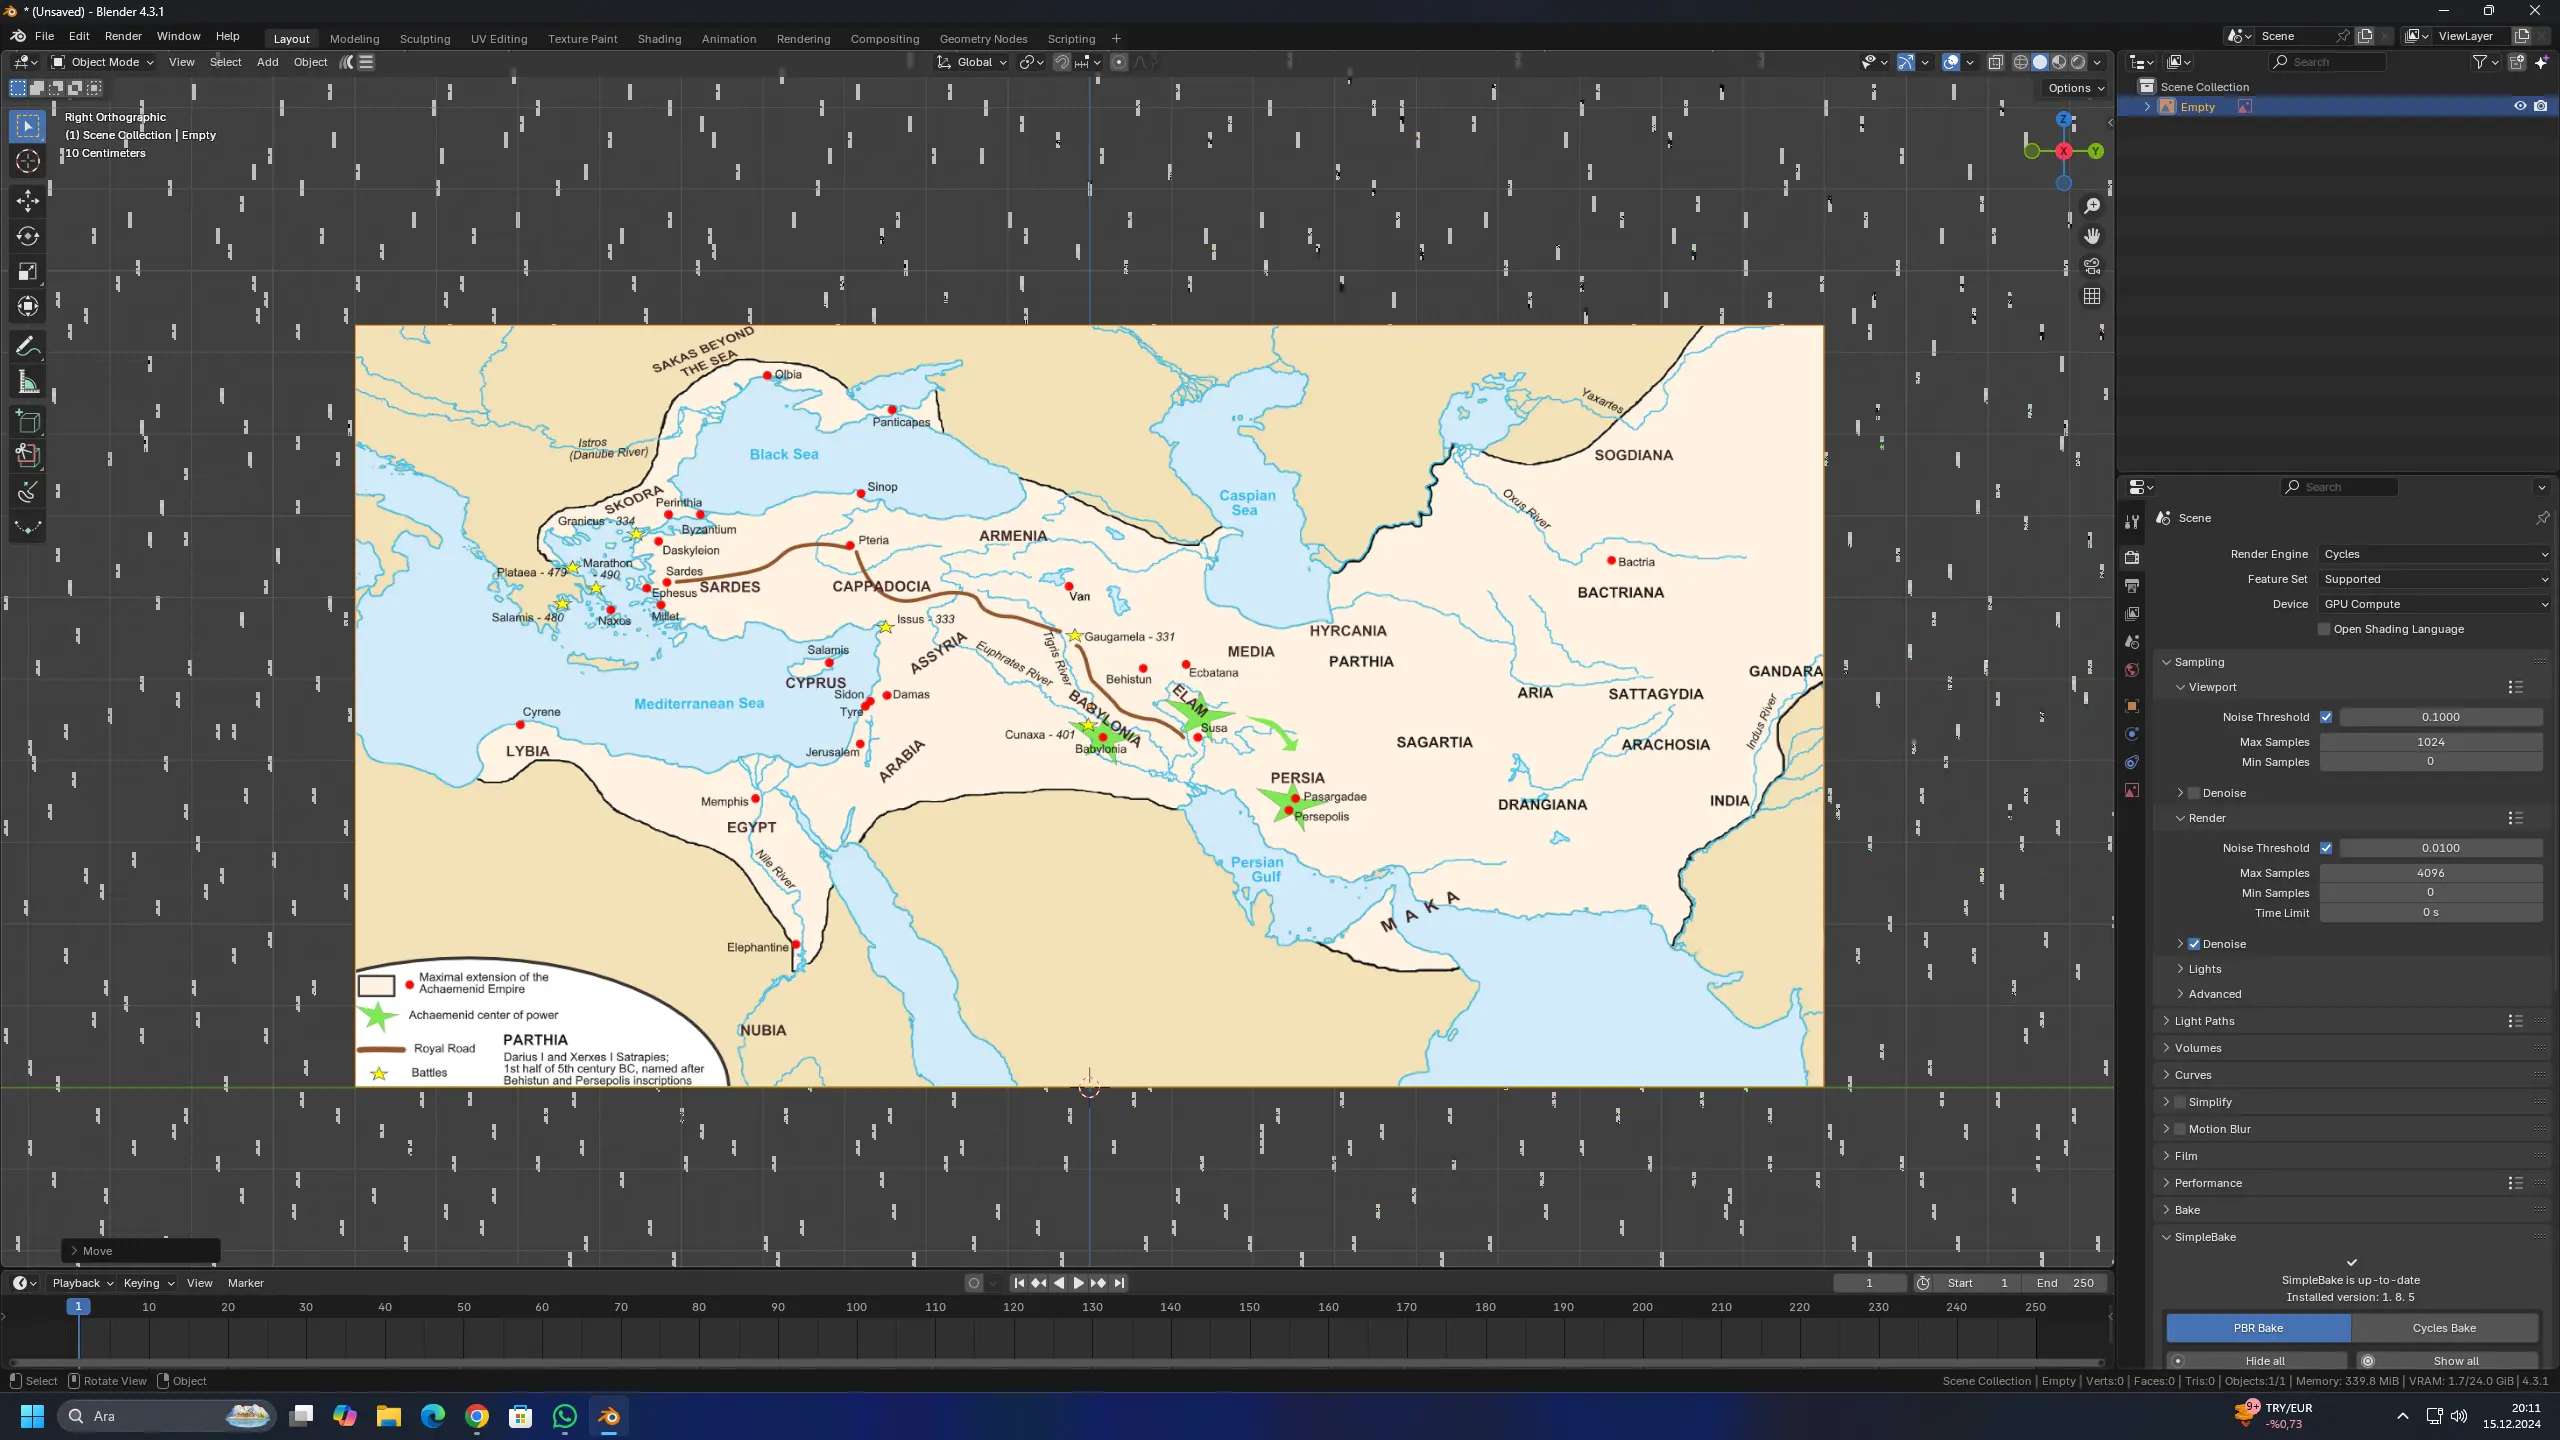Open the Render Engine dropdown
The width and height of the screenshot is (2560, 1440).
click(x=2435, y=554)
